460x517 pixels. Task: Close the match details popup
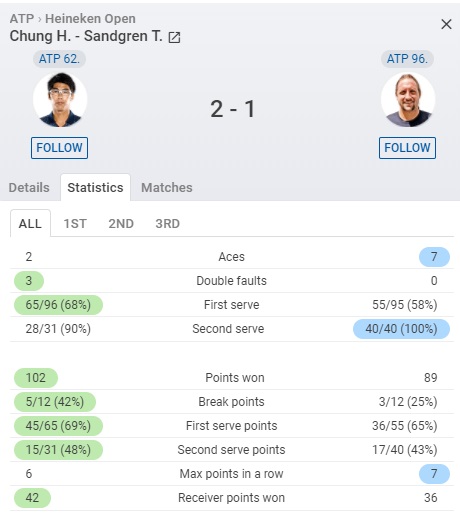446,24
